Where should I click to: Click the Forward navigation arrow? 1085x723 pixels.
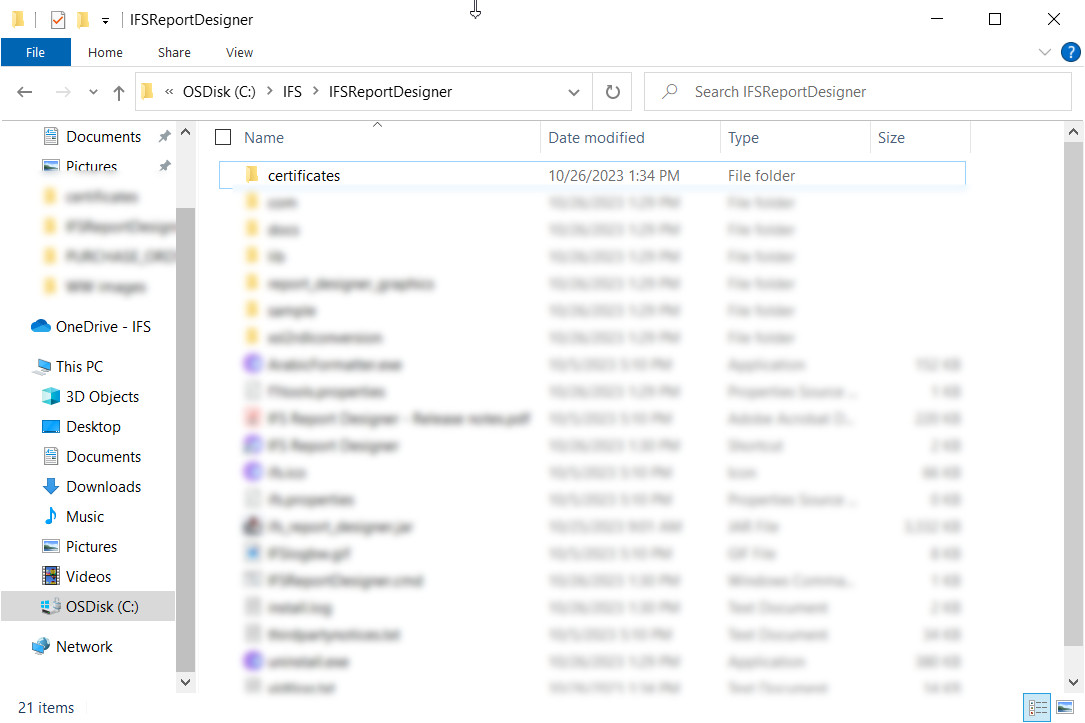point(63,92)
